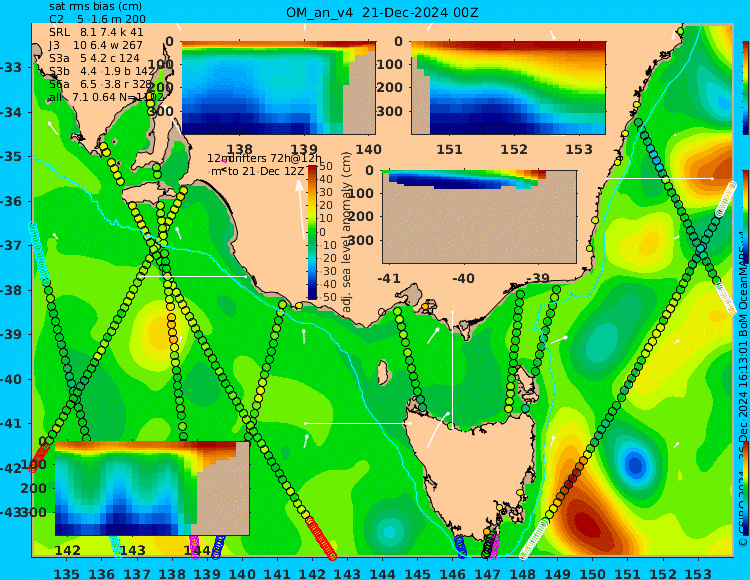The height and width of the screenshot is (580, 750).
Task: Select the J3 10 6.4 w 267 row
Action: click(96, 45)
